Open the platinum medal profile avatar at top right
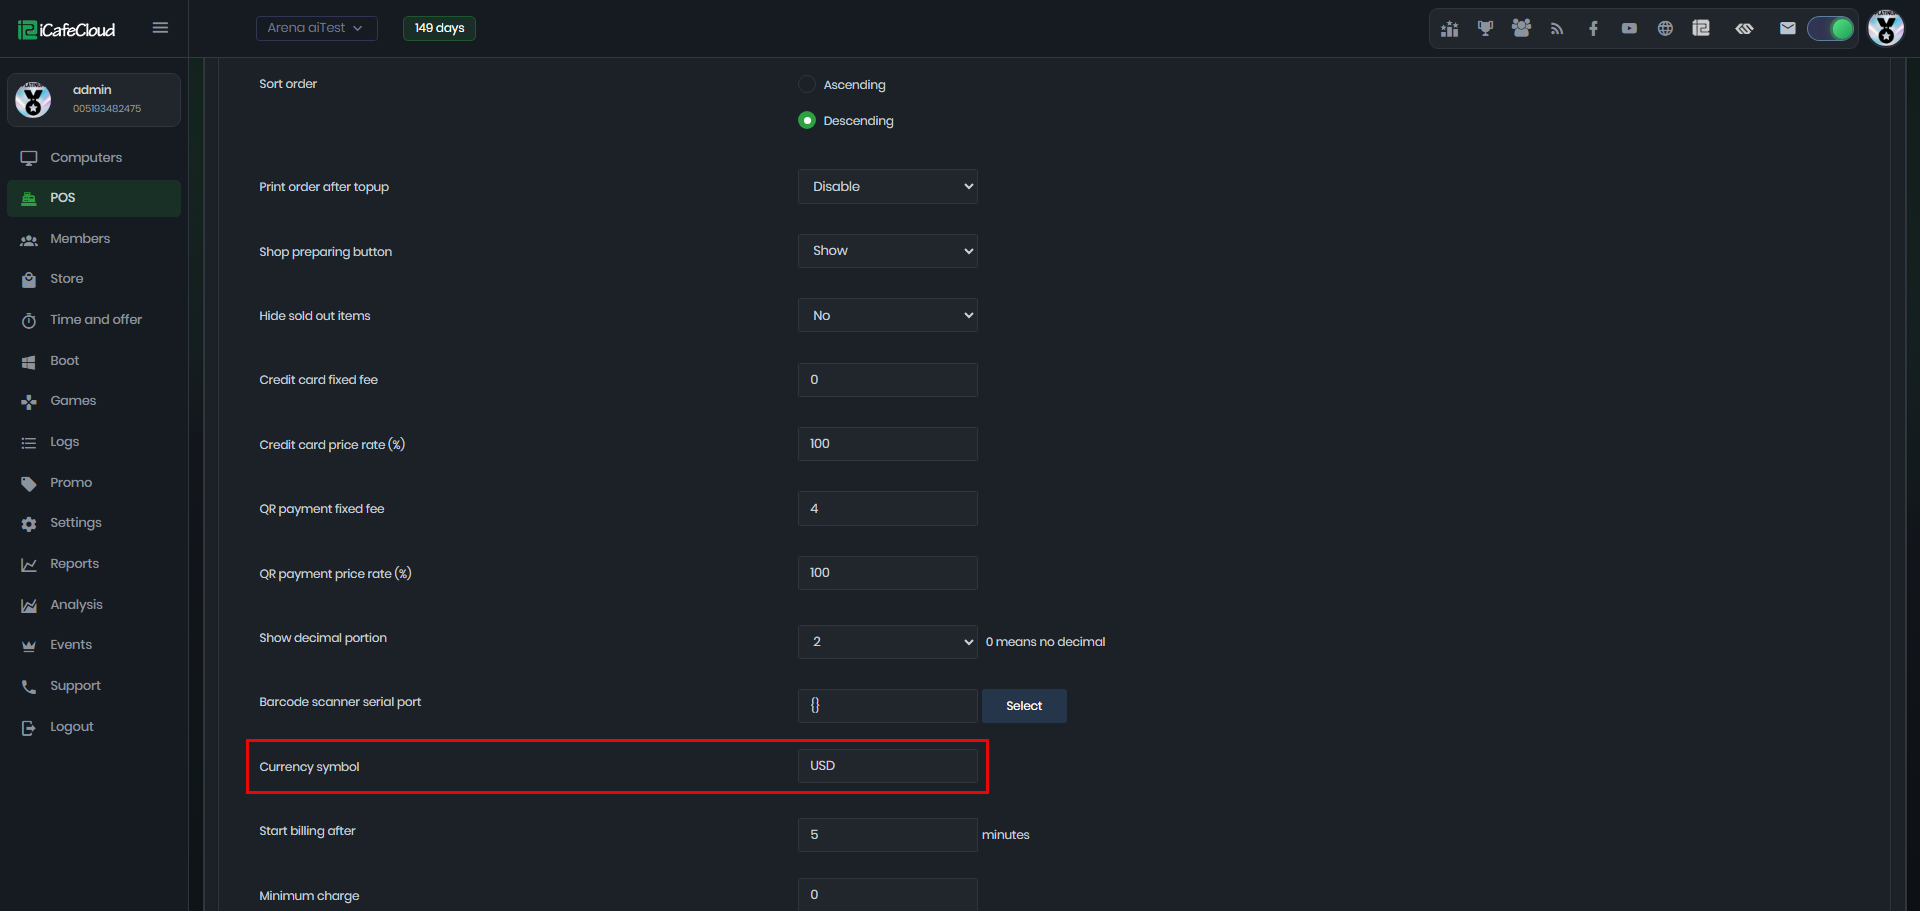The width and height of the screenshot is (1920, 911). point(1886,28)
